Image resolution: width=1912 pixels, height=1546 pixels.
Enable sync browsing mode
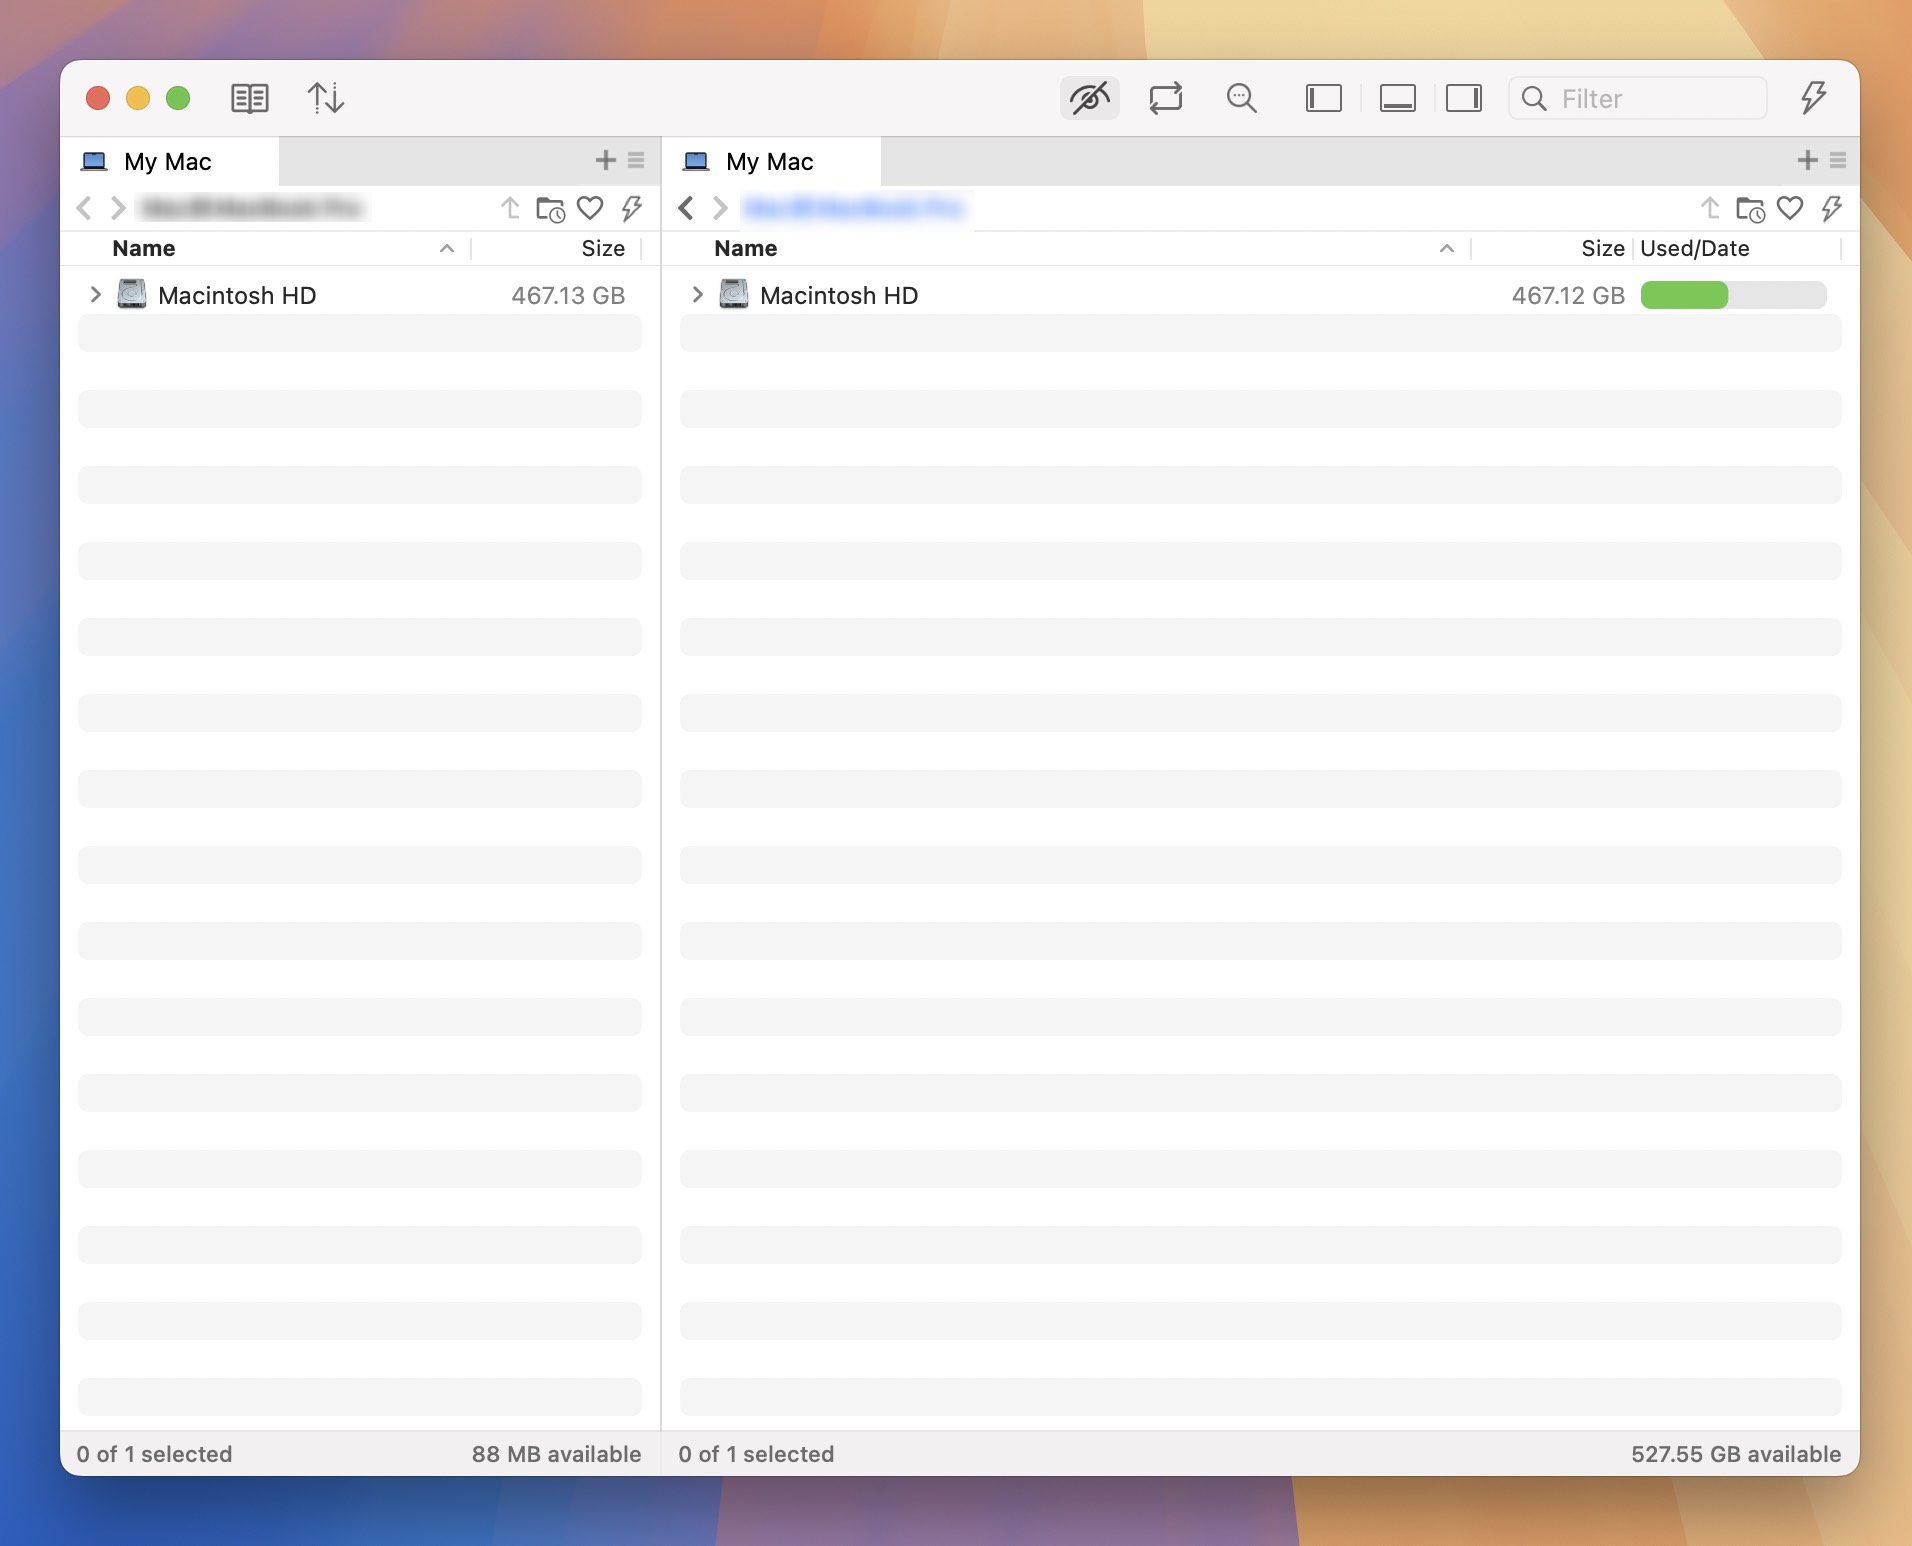click(1166, 98)
